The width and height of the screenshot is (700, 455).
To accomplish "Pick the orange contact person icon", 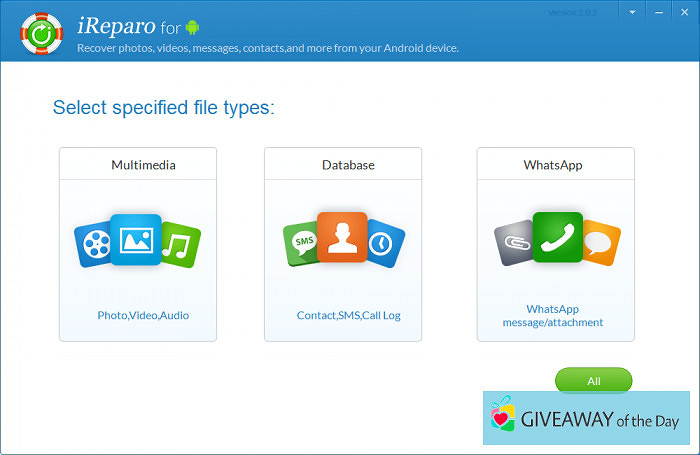I will pos(343,238).
